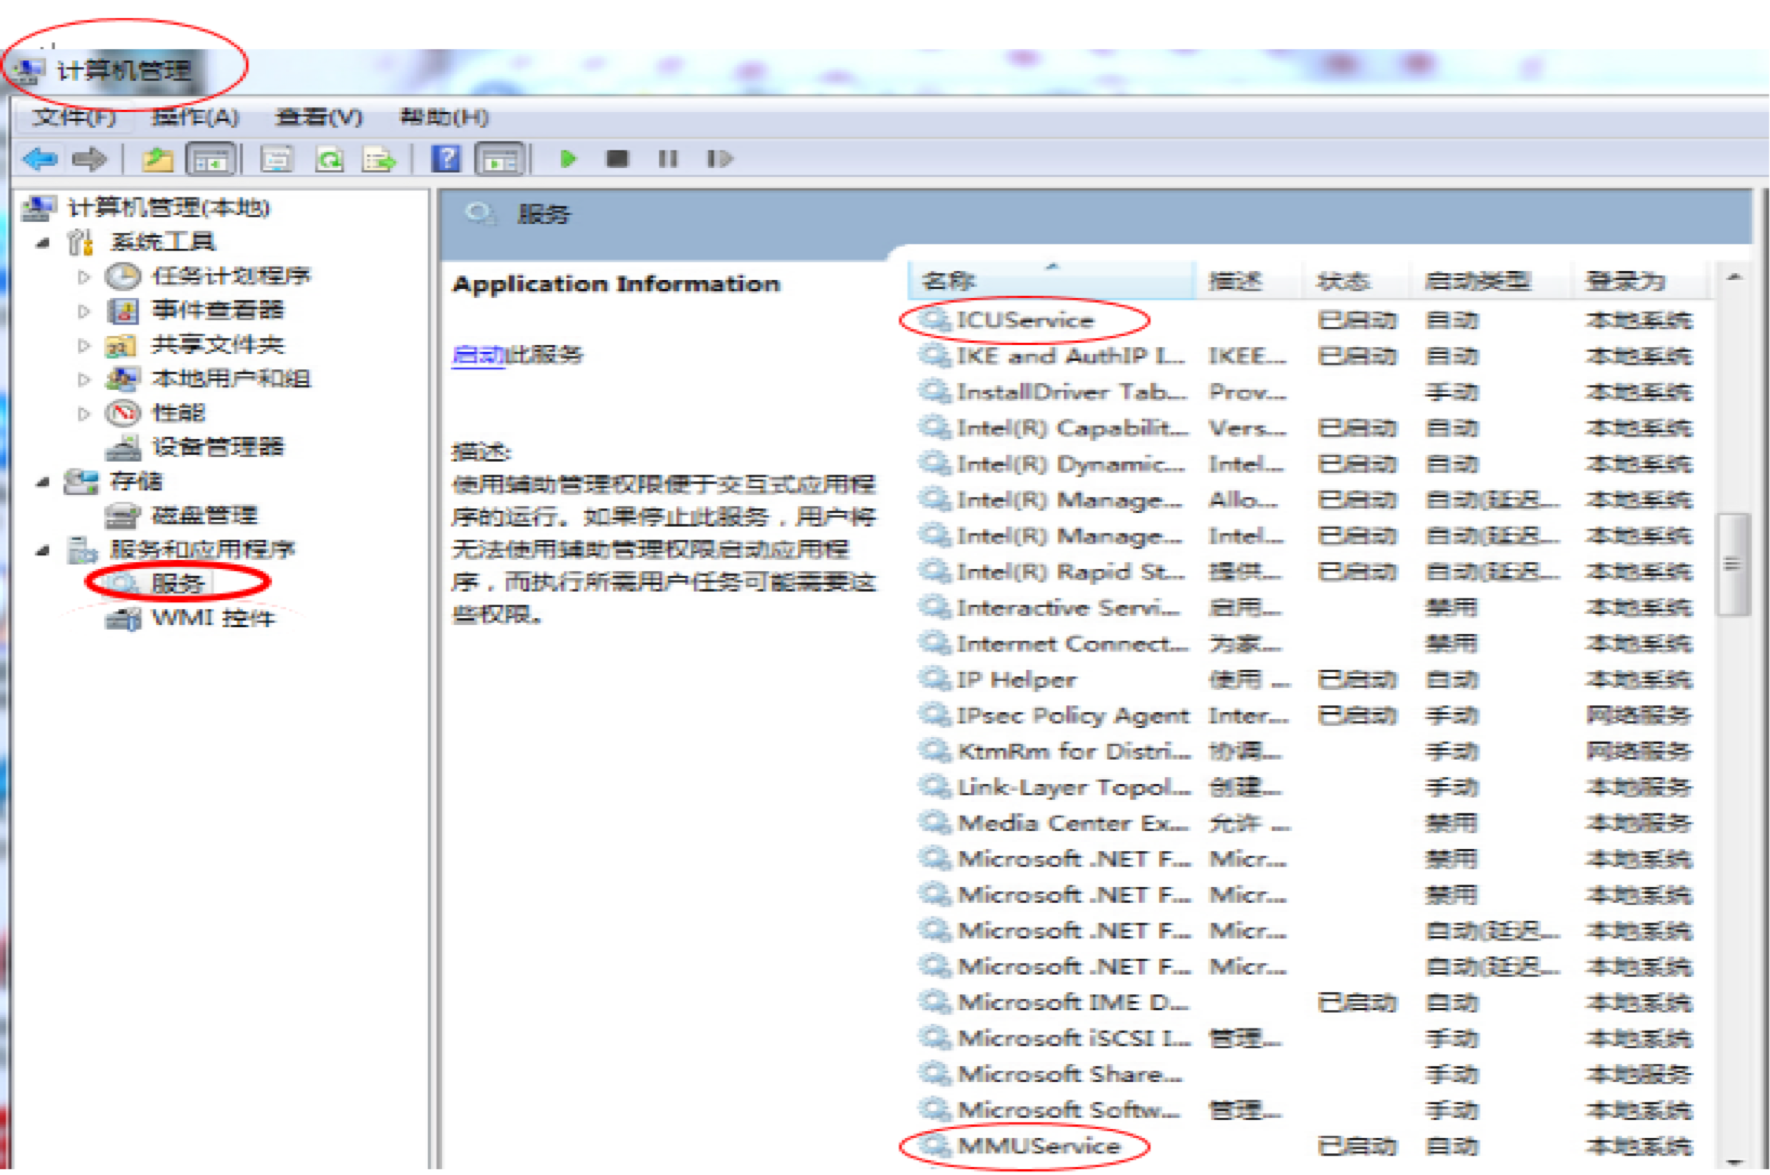The width and height of the screenshot is (1770, 1175).
Task: Select the Internet Connect... service name
Action: 1073,643
